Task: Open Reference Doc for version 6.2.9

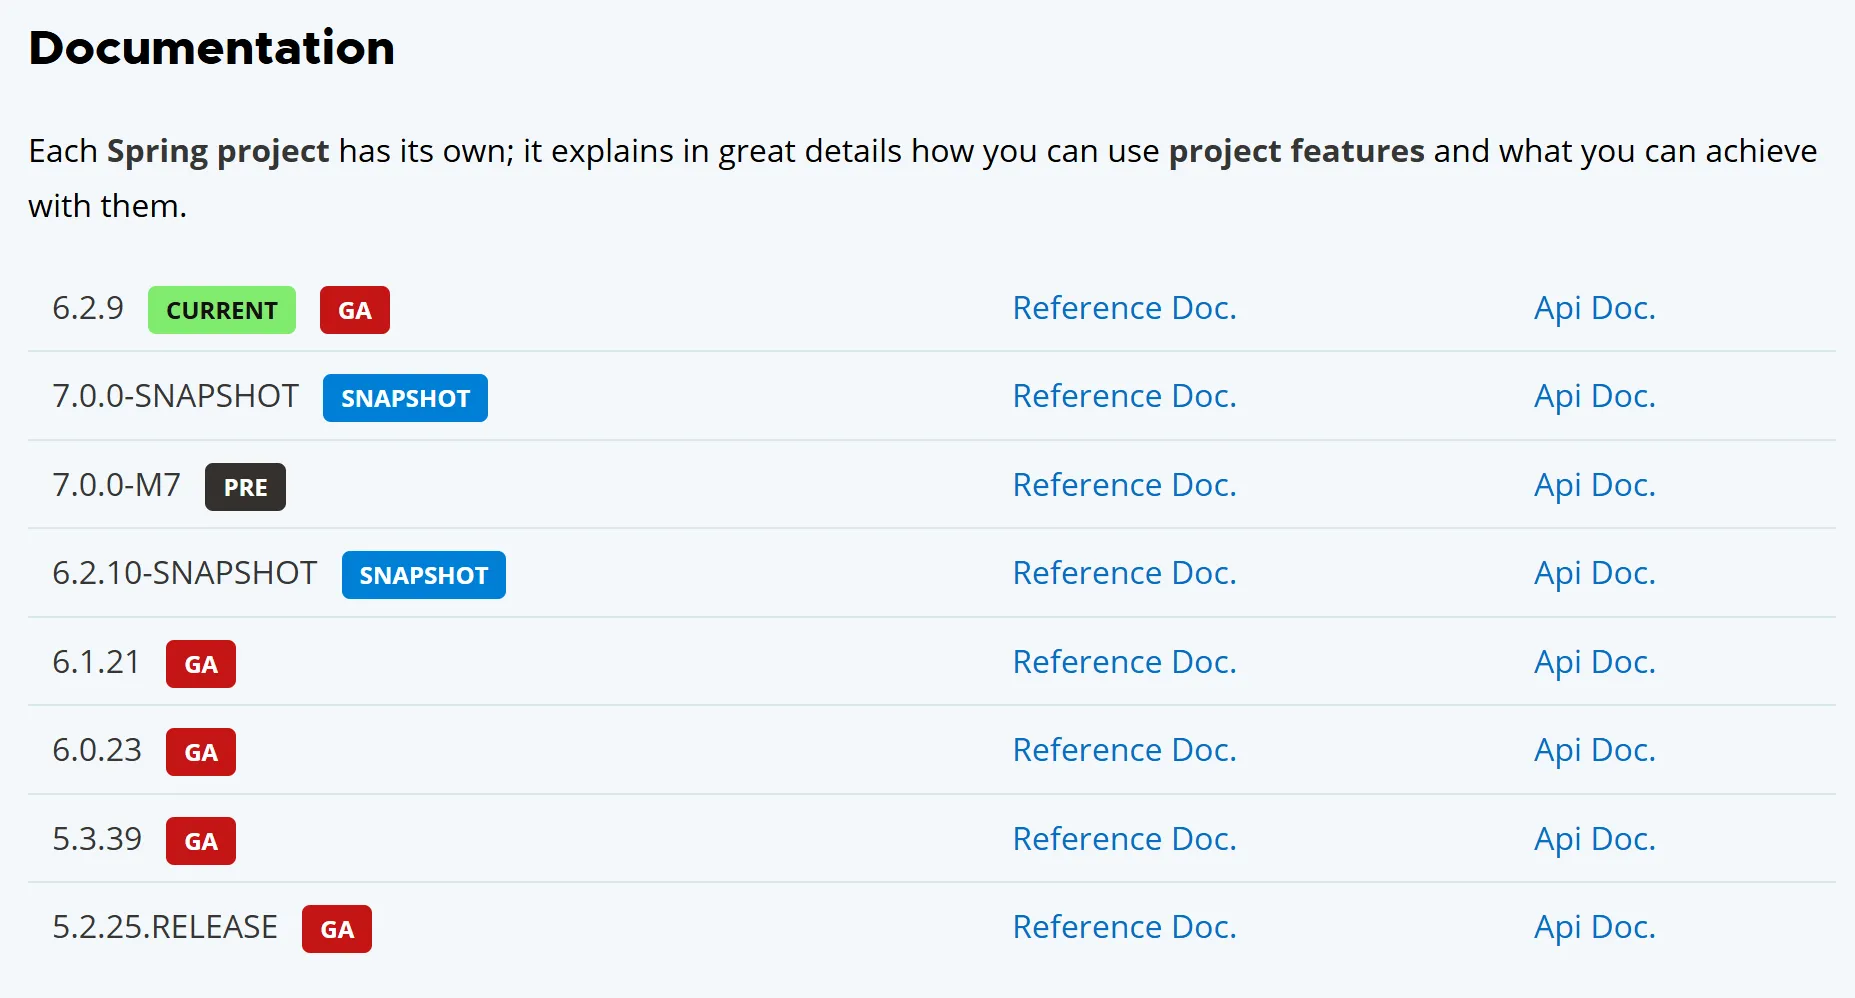Action: [1124, 308]
